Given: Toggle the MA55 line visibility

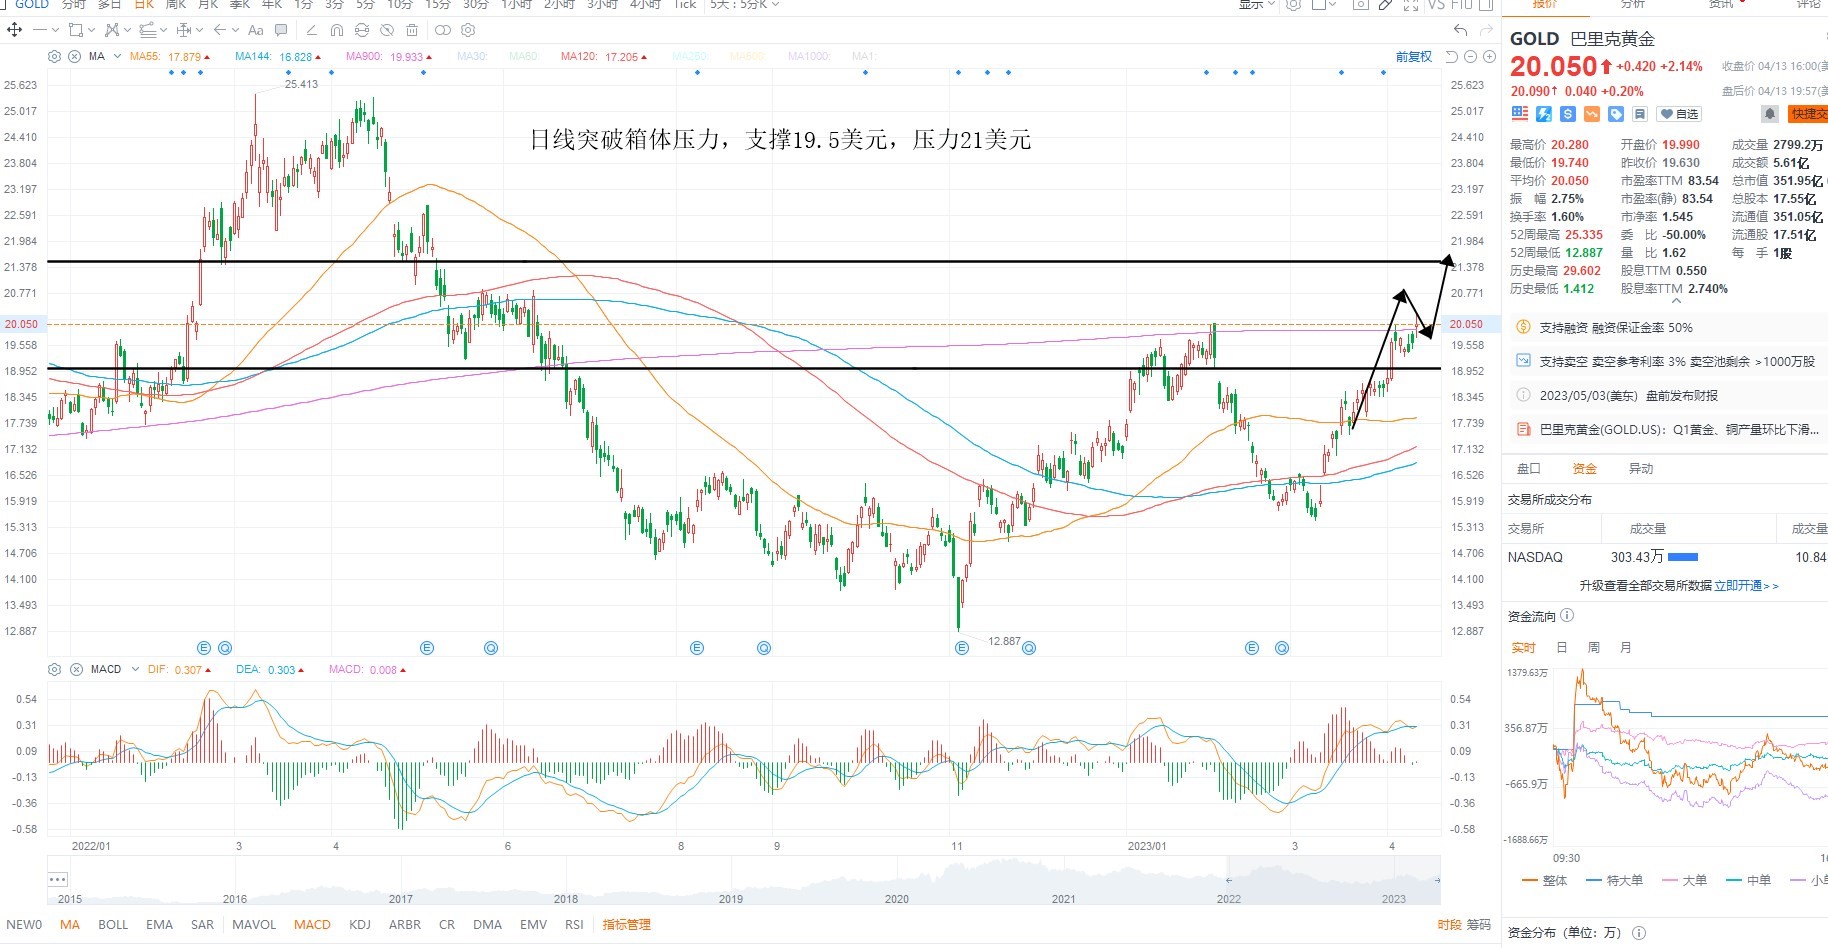Looking at the screenshot, I should click(x=169, y=56).
